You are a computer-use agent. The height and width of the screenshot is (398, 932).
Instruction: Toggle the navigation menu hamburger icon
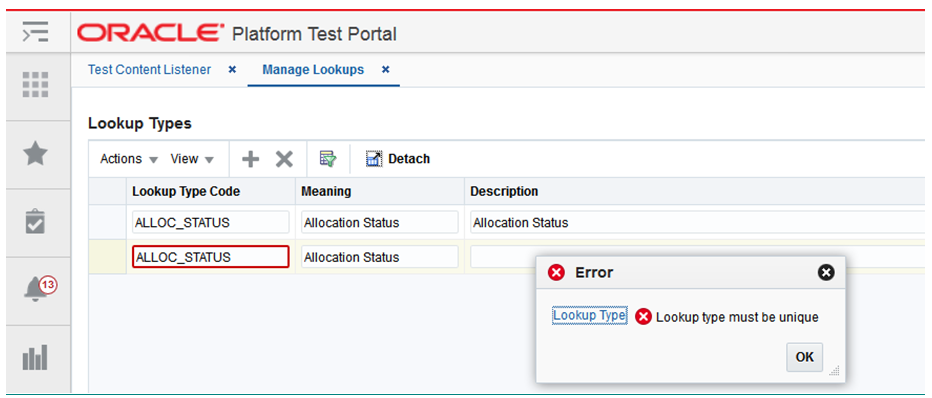coord(35,31)
